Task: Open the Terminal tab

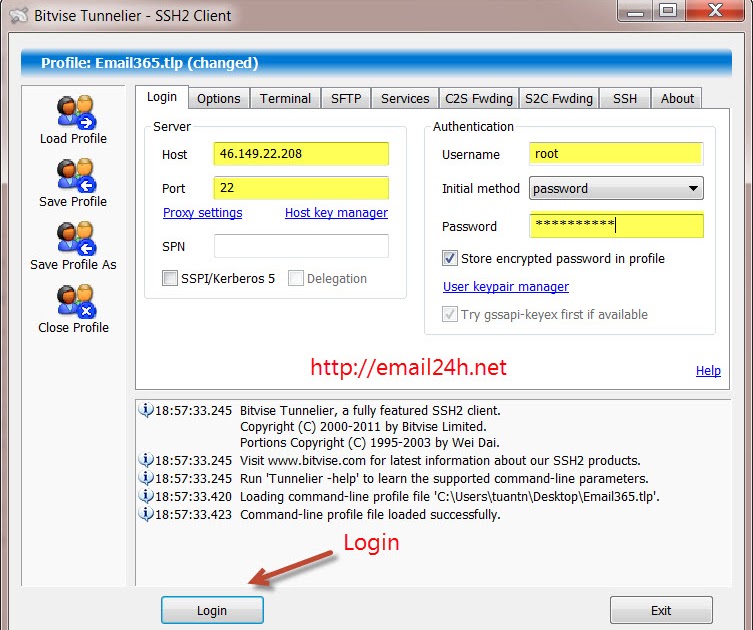Action: tap(285, 98)
